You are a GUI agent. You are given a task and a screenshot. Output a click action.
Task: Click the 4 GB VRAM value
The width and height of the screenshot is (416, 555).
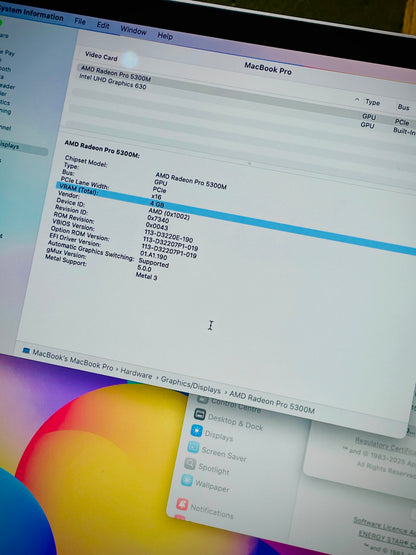coord(157,204)
